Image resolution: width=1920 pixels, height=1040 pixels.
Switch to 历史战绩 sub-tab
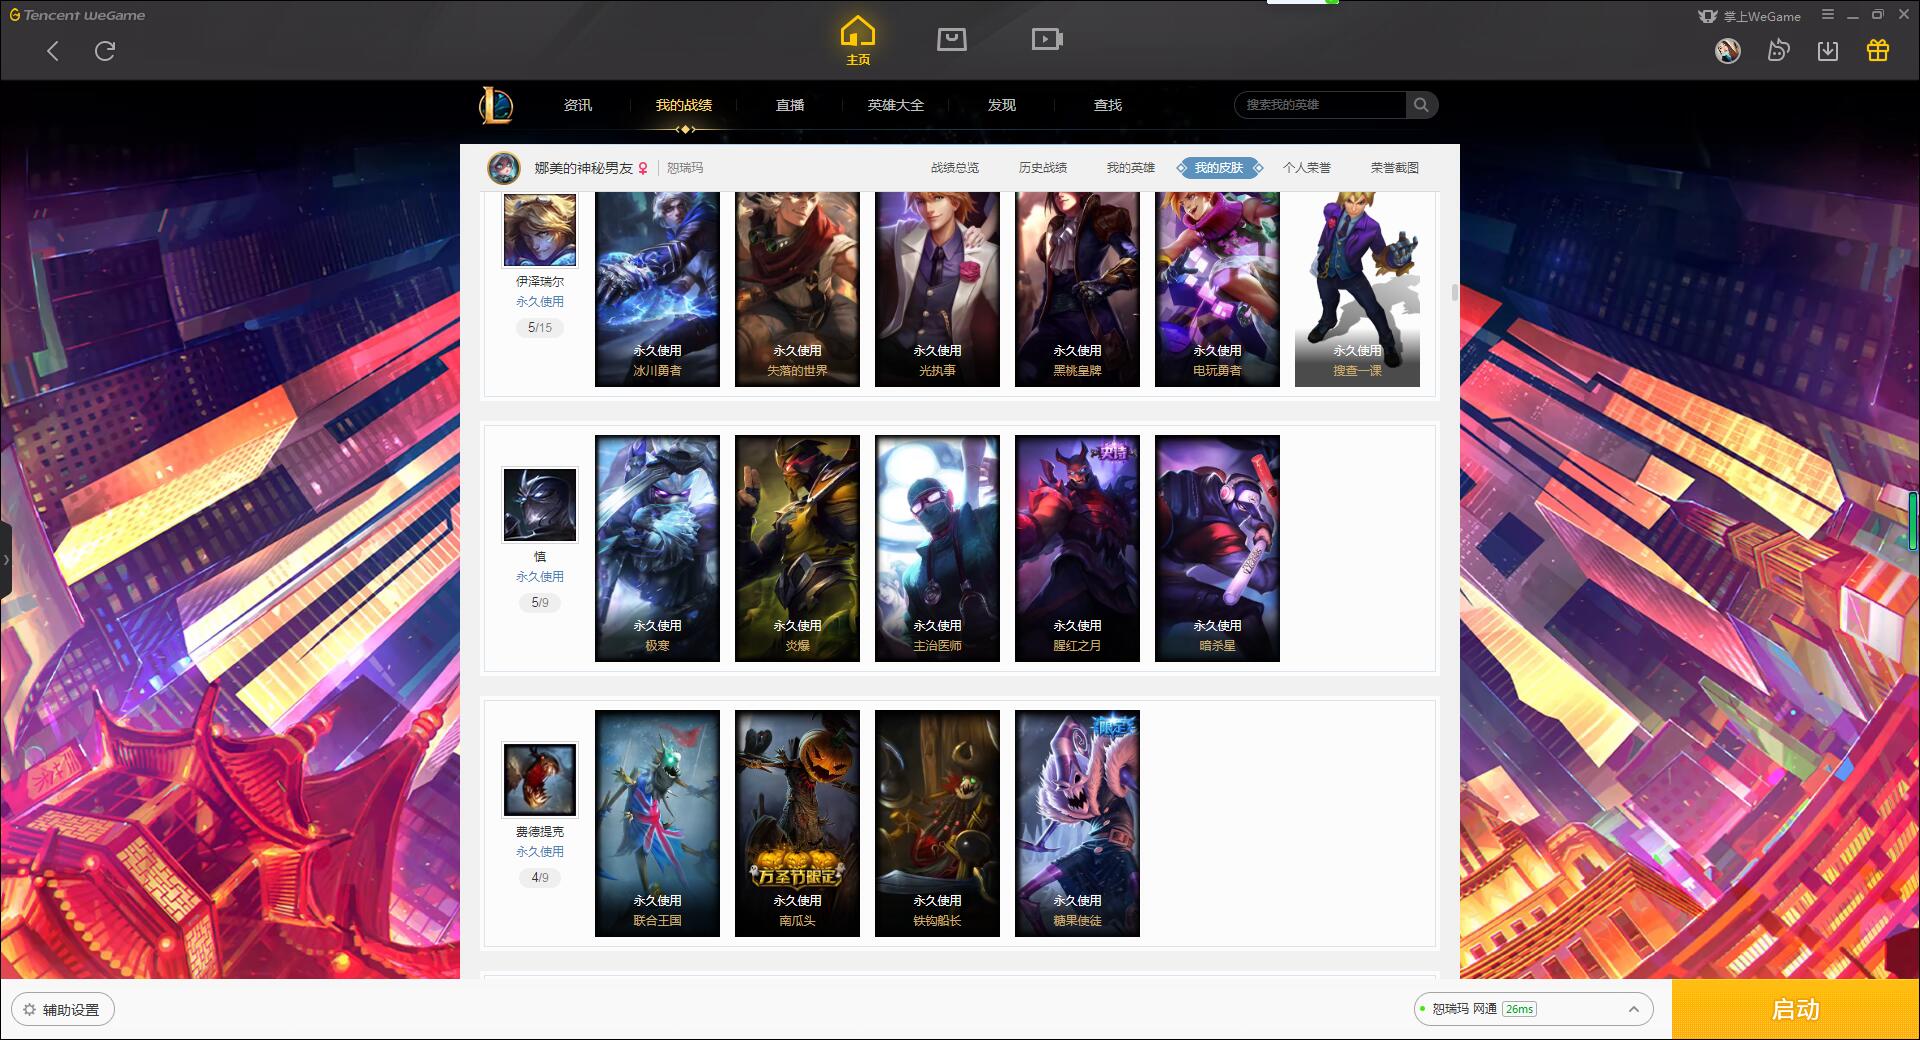click(x=1043, y=168)
